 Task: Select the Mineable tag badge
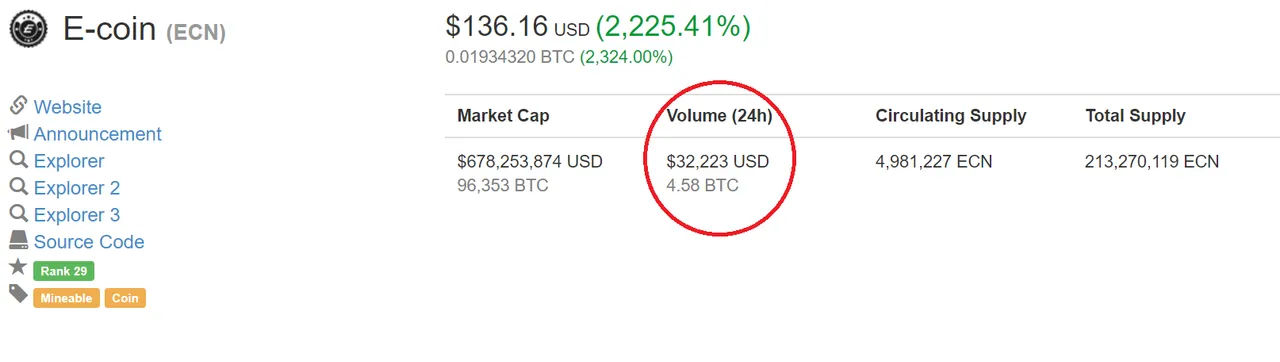pyautogui.click(x=66, y=298)
